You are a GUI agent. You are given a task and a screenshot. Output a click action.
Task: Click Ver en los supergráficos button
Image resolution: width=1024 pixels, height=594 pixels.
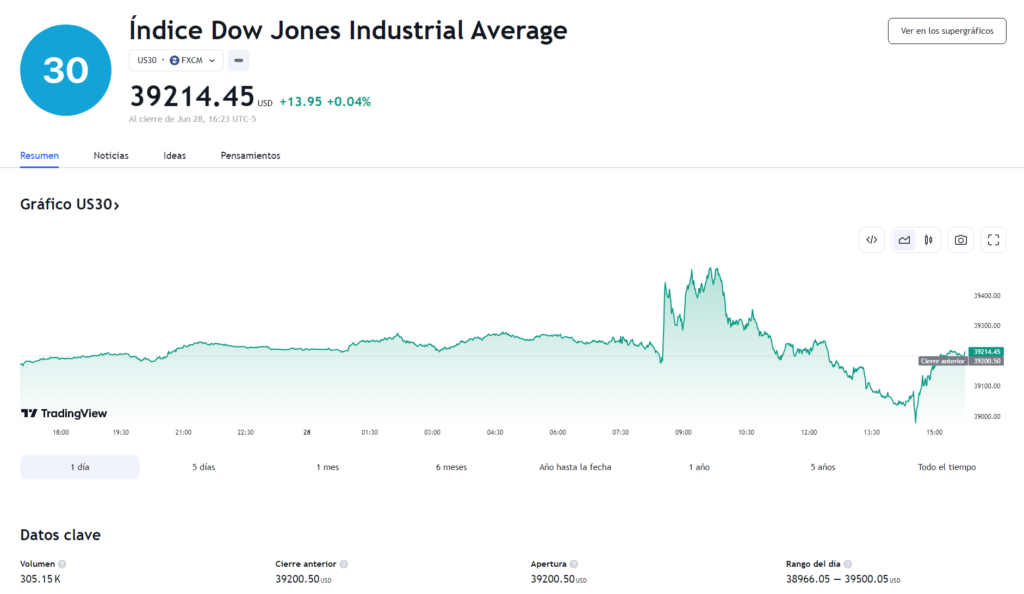tap(947, 31)
